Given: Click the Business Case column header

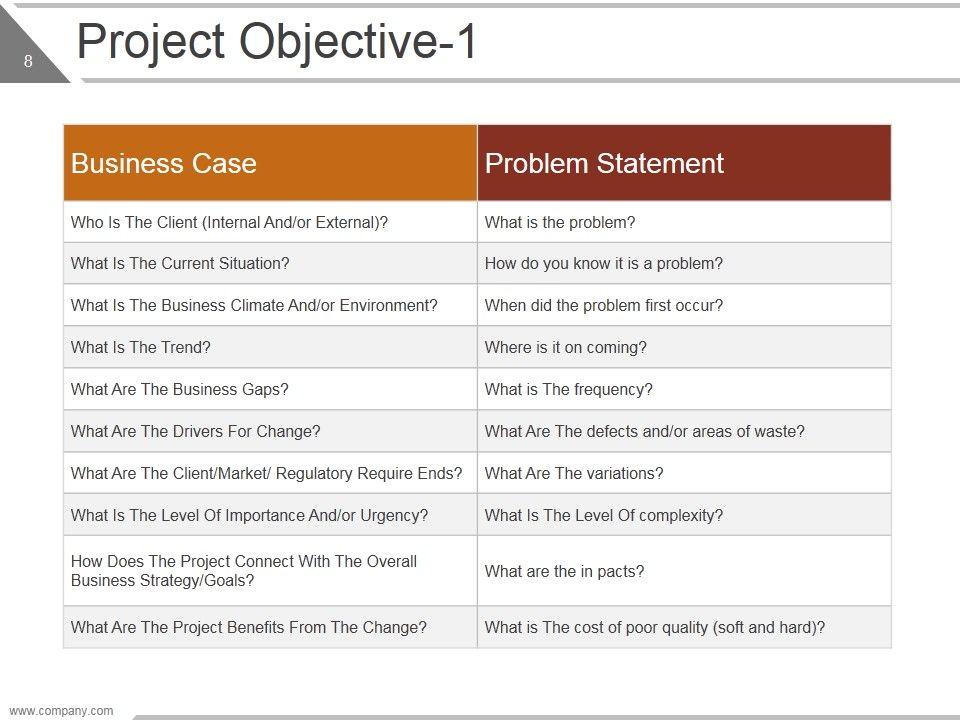Looking at the screenshot, I should point(270,163).
